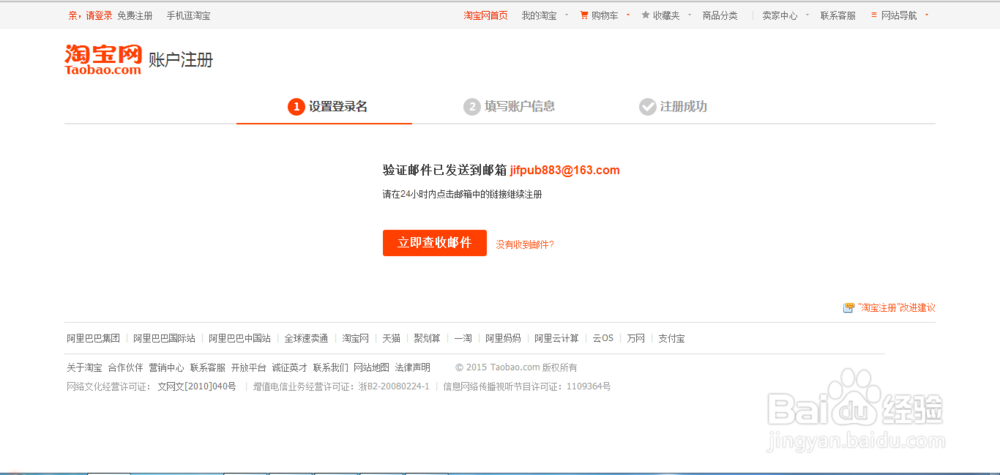The height and width of the screenshot is (475, 1000).
Task: Click the 改进建议 feedback icon
Action: (x=848, y=308)
